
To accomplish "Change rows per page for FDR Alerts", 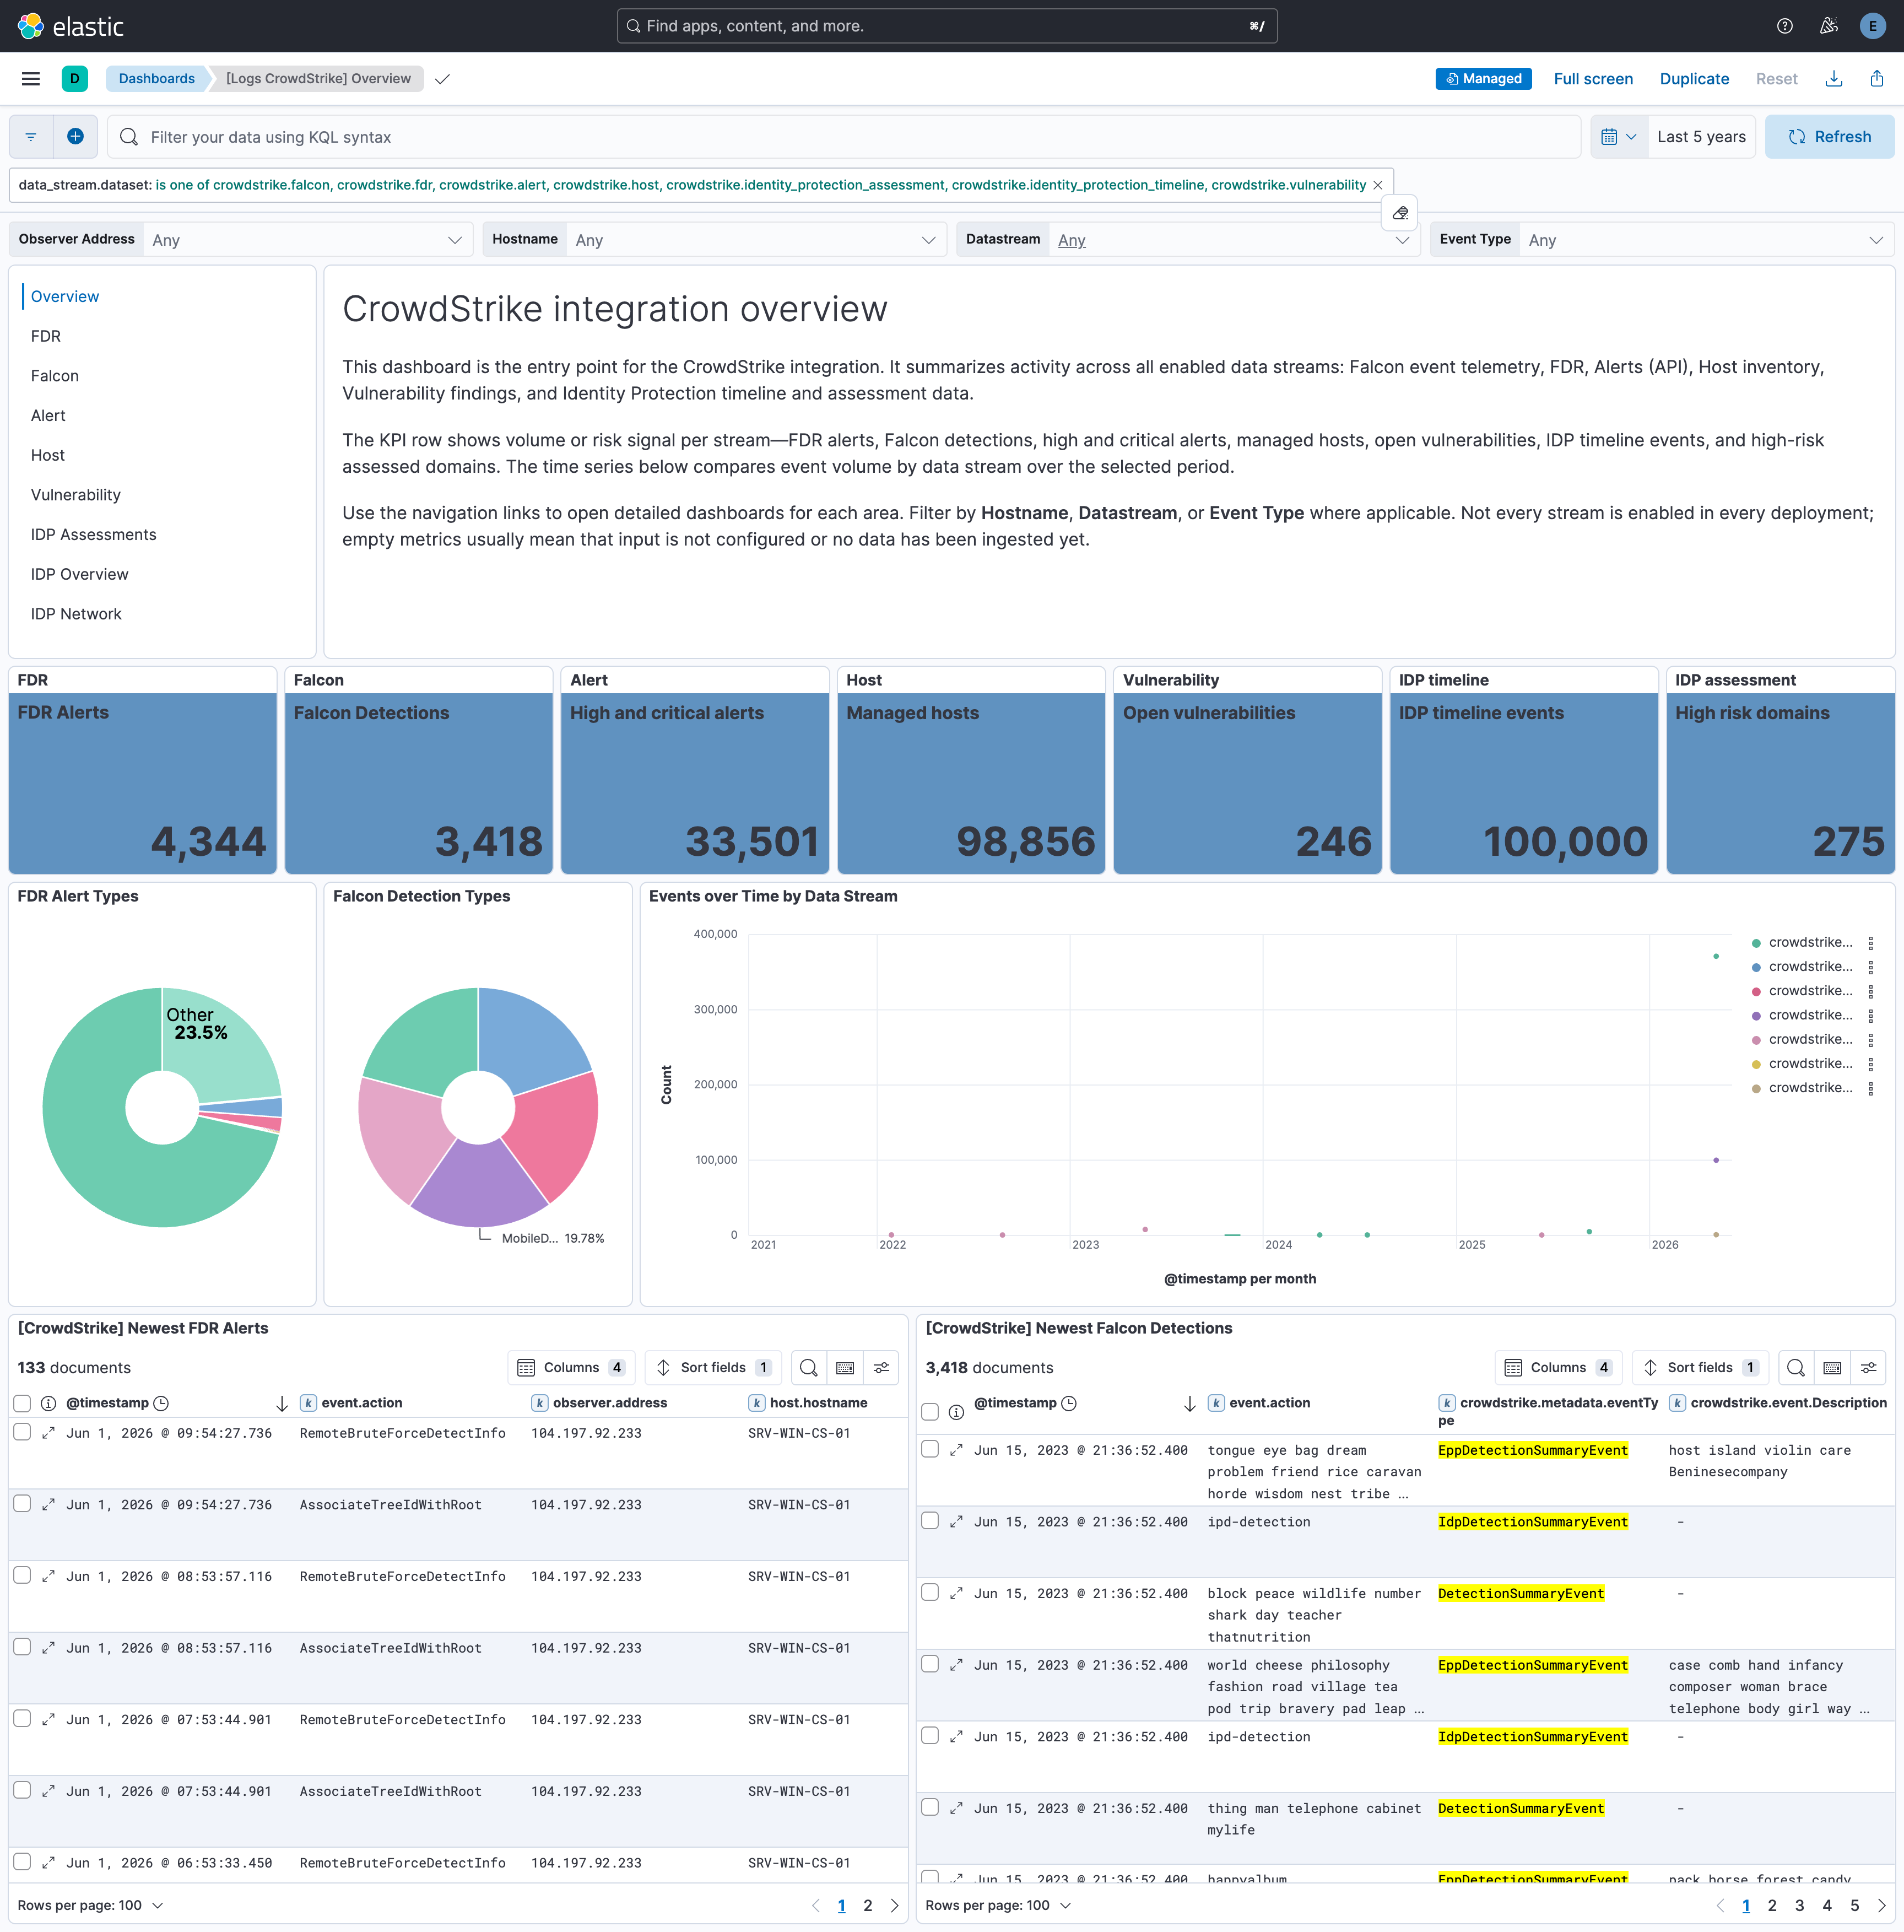I will click(x=90, y=1906).
